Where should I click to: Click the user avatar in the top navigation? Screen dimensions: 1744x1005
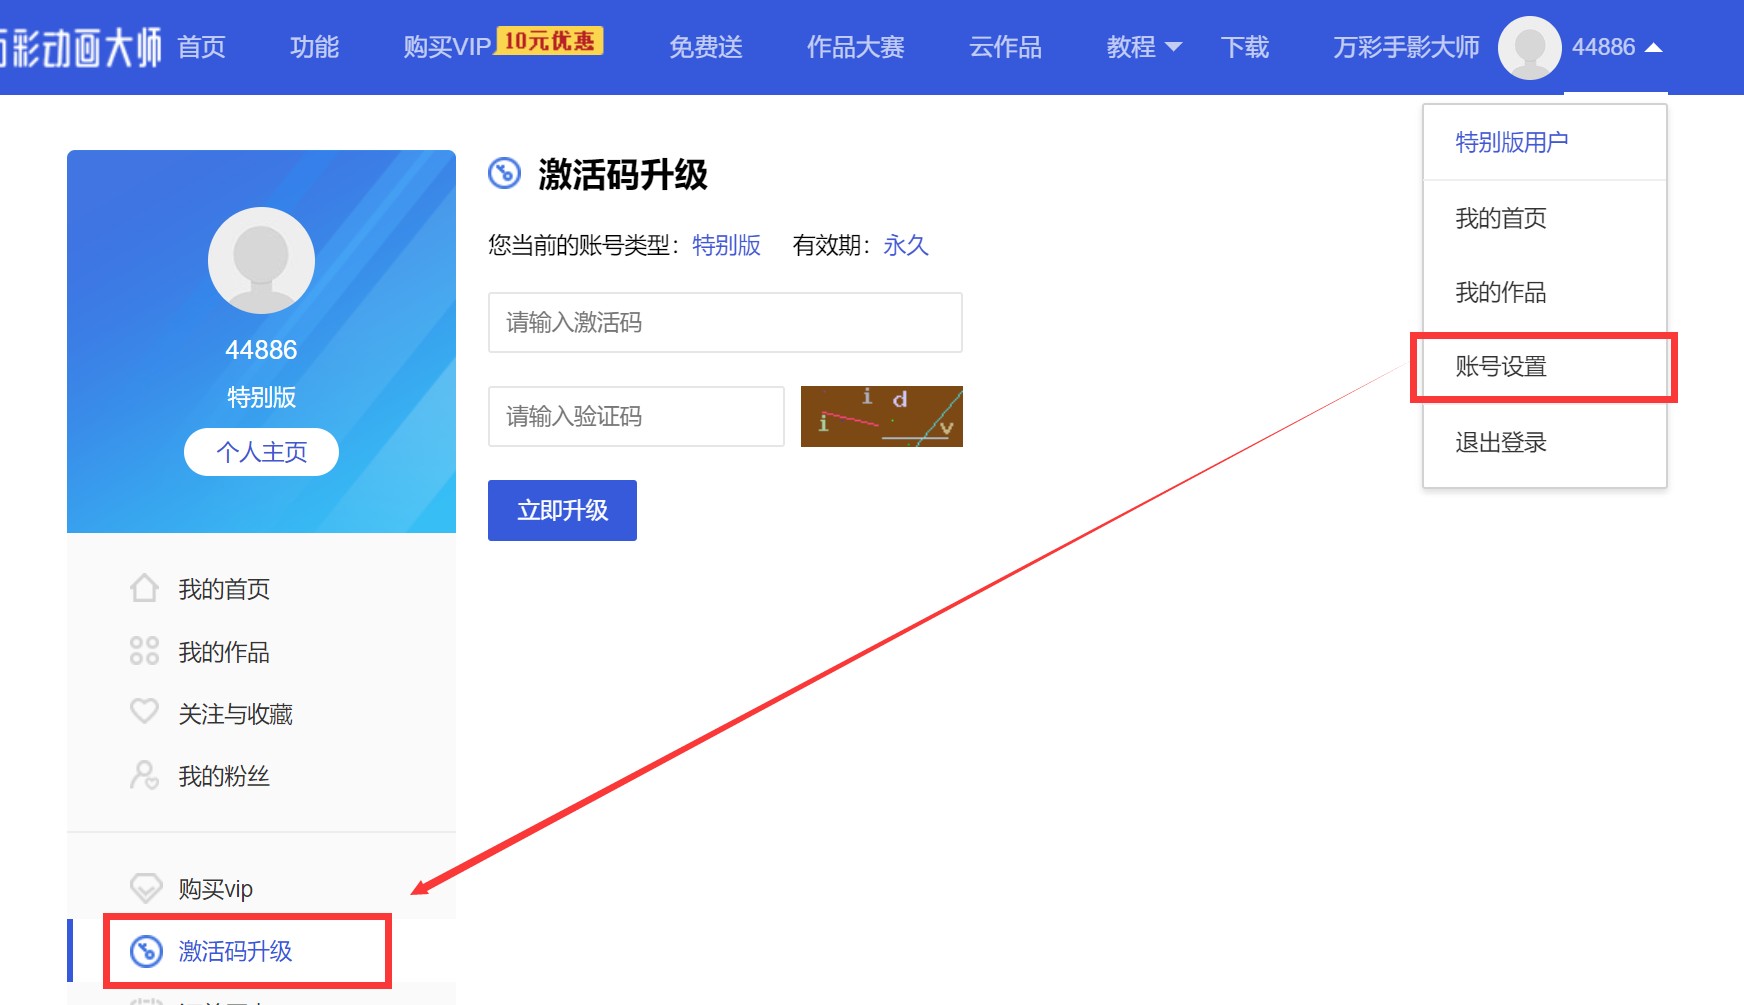[1529, 47]
